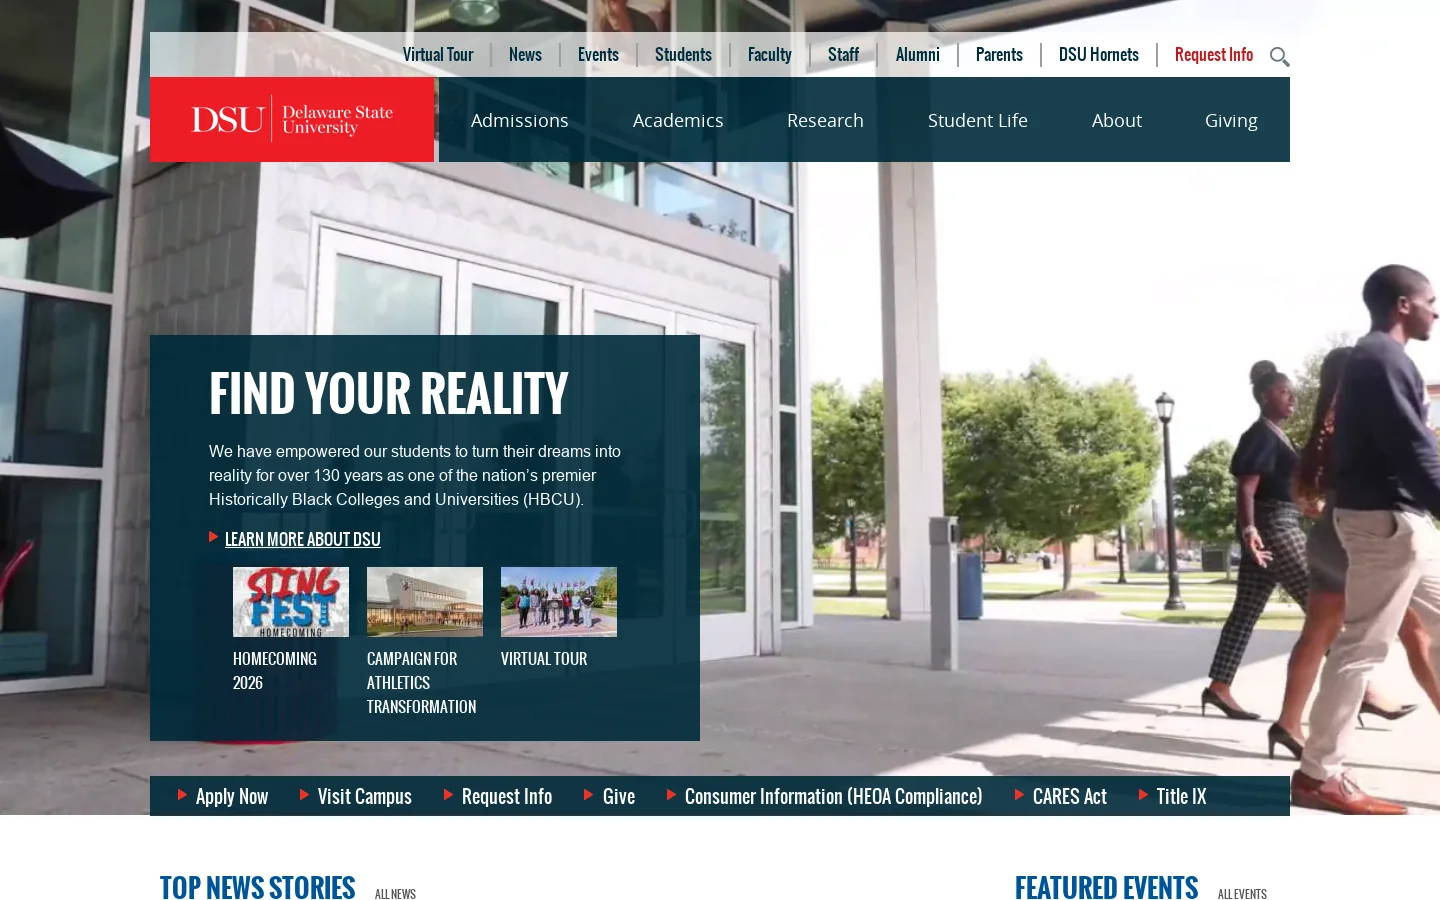Click Apply Now in the quick links bar
1440x900 pixels.
(232, 796)
